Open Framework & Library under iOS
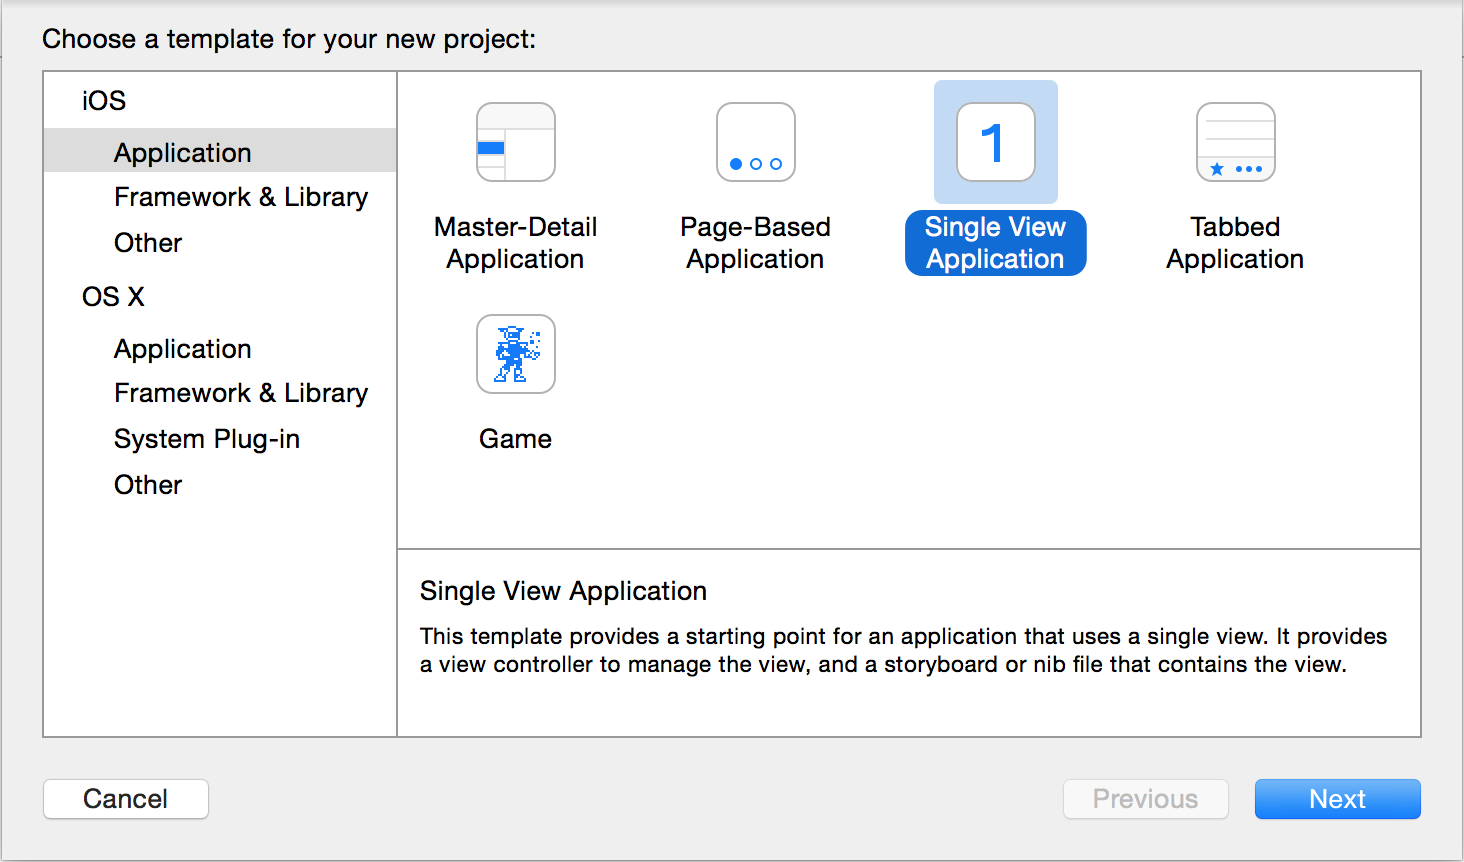The height and width of the screenshot is (862, 1464). pyautogui.click(x=241, y=197)
